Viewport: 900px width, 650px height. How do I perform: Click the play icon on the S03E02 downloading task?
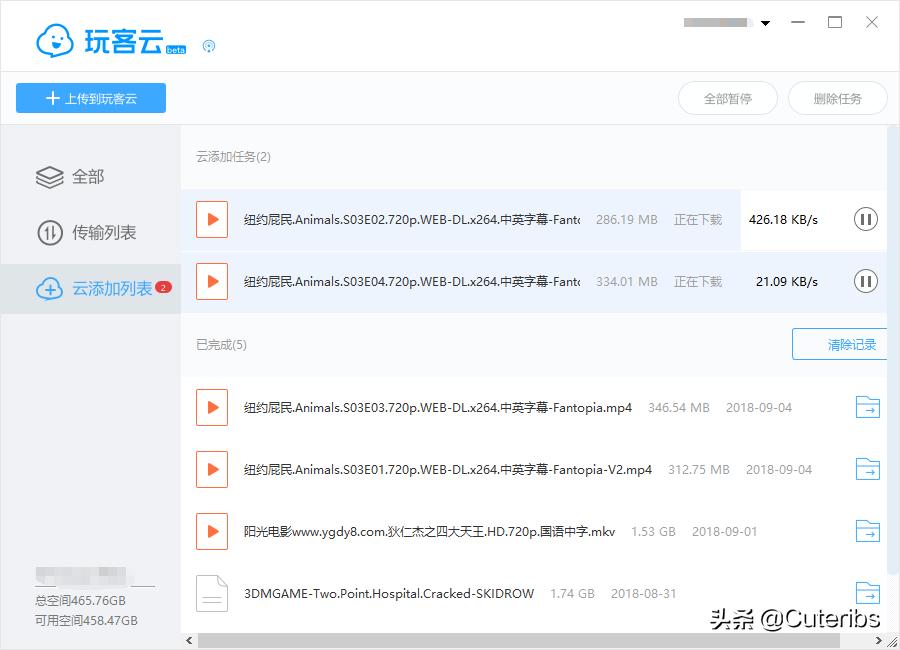pyautogui.click(x=211, y=219)
